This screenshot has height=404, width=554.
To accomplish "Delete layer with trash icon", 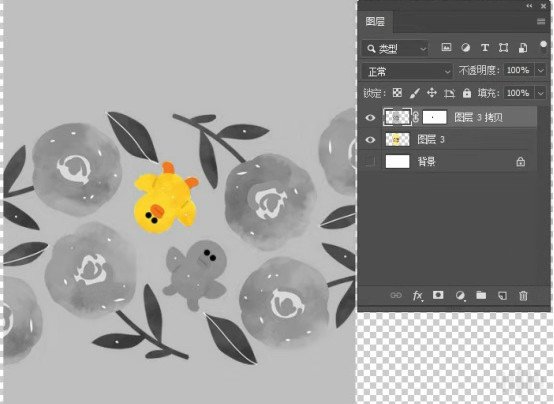I will pos(523,295).
